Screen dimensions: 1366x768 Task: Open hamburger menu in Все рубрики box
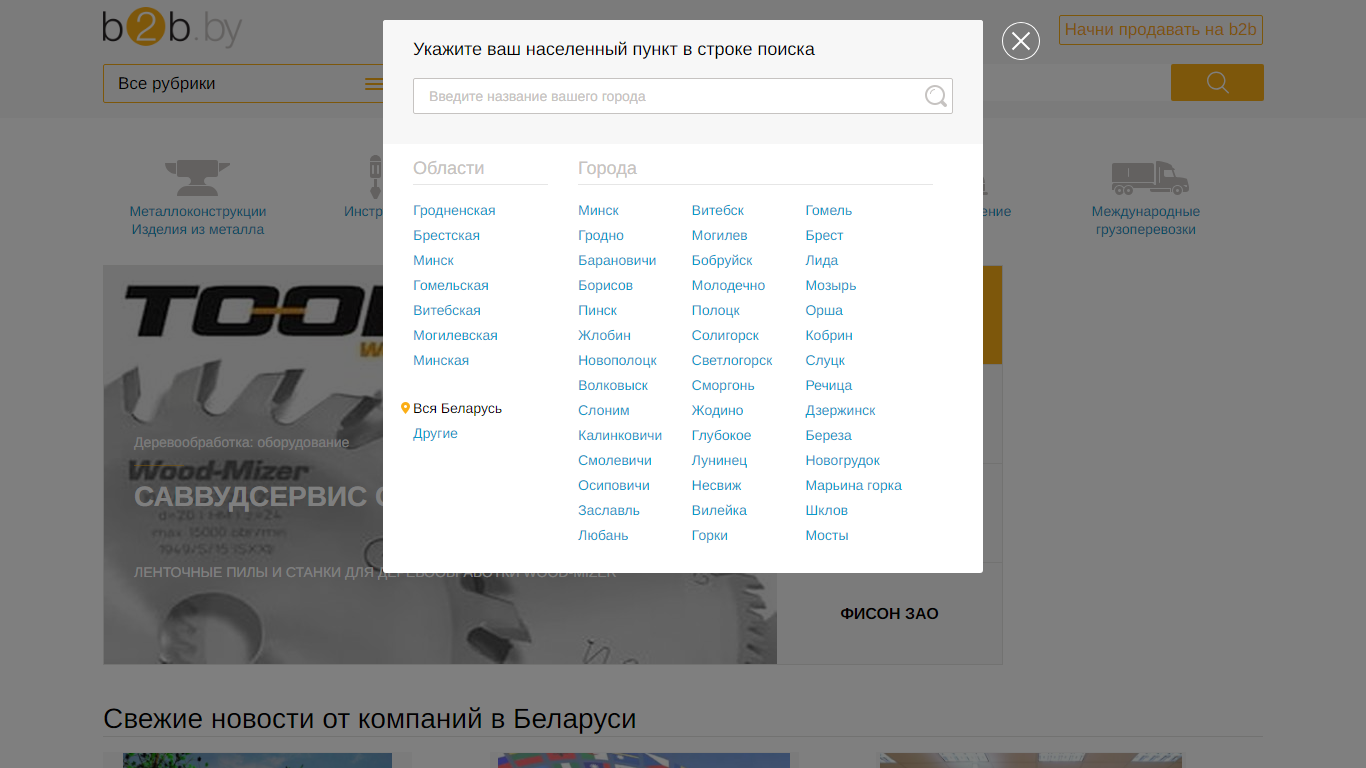374,84
